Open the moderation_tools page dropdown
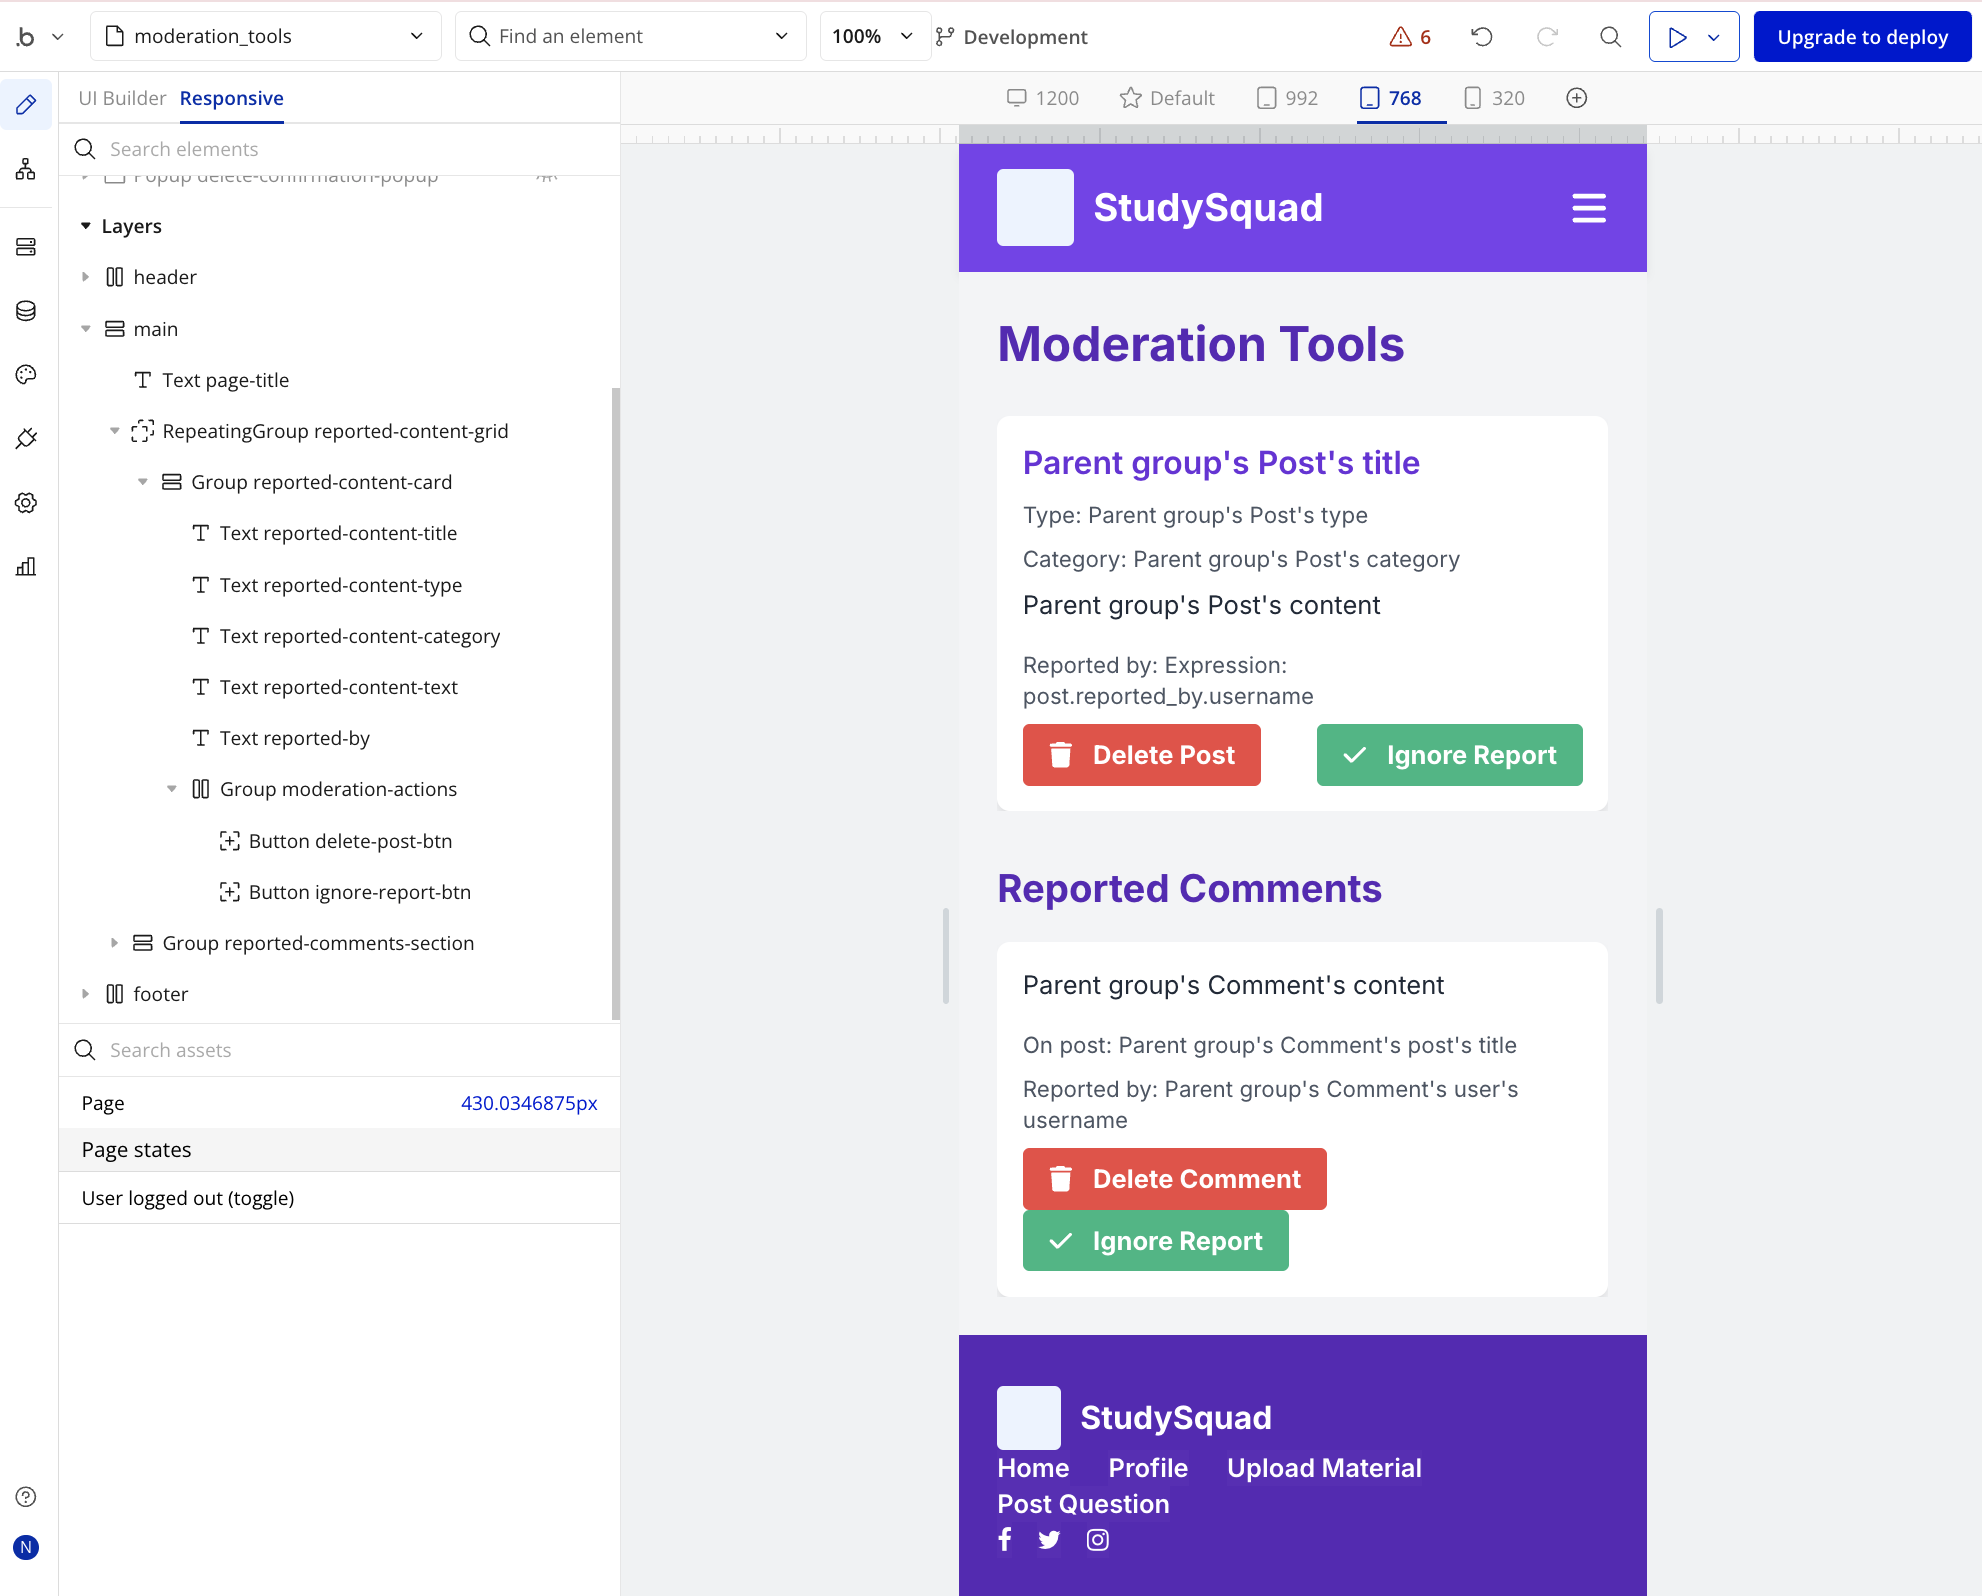The height and width of the screenshot is (1596, 1982). pyautogui.click(x=266, y=37)
